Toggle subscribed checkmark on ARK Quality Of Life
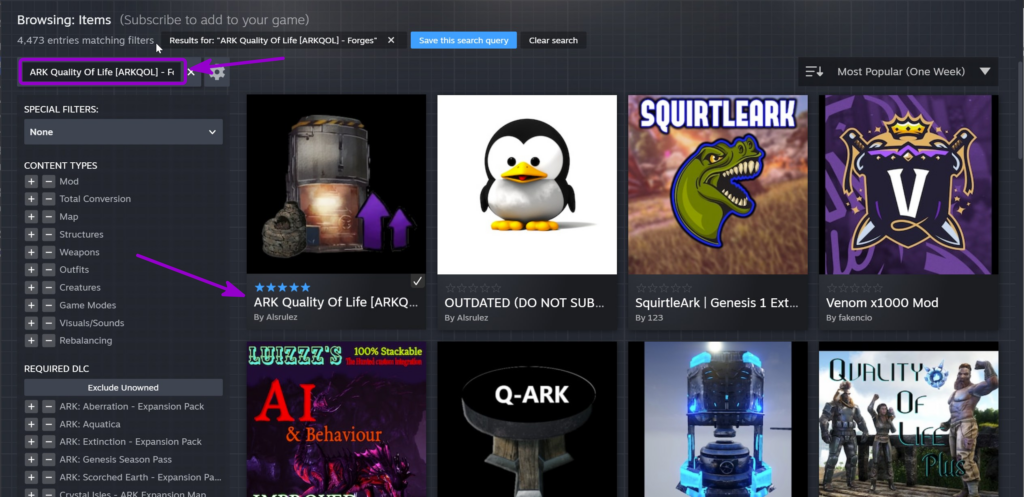 (x=417, y=281)
